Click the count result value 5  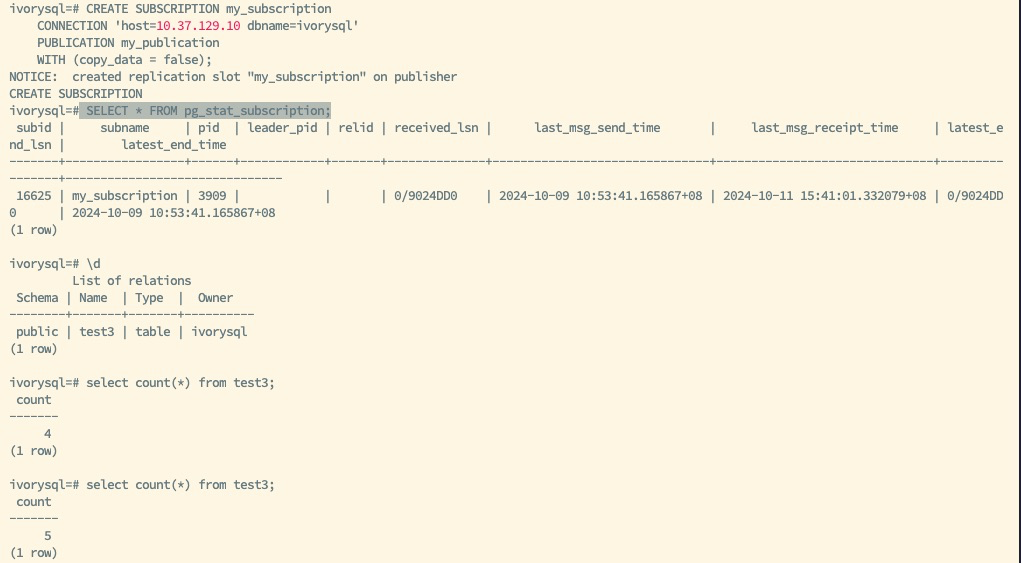pos(48,536)
